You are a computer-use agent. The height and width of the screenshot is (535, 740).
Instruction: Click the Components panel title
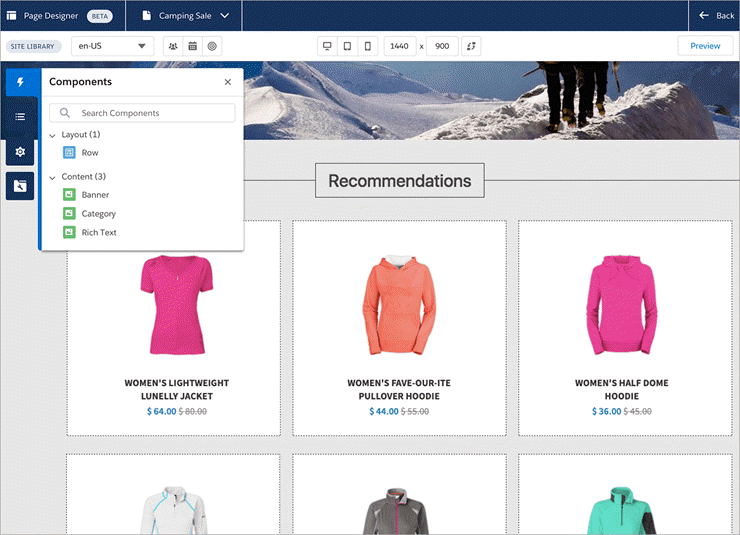click(80, 82)
